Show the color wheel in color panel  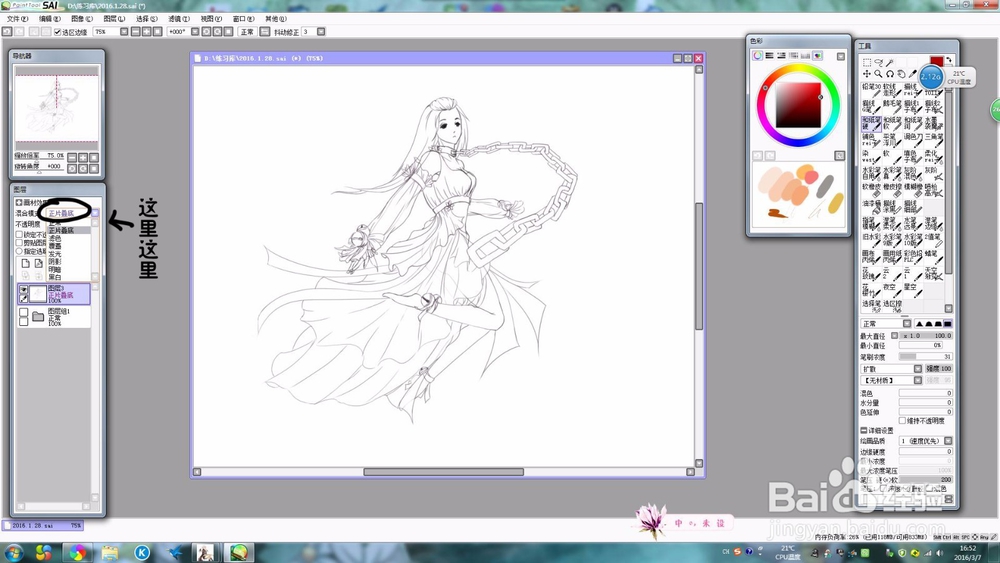pos(757,56)
